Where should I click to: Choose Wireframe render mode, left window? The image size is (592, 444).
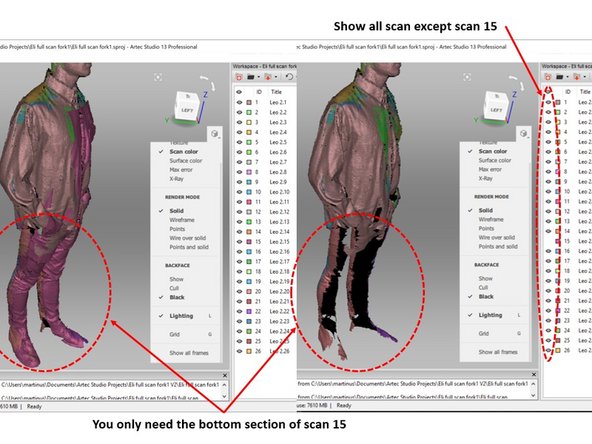(182, 220)
